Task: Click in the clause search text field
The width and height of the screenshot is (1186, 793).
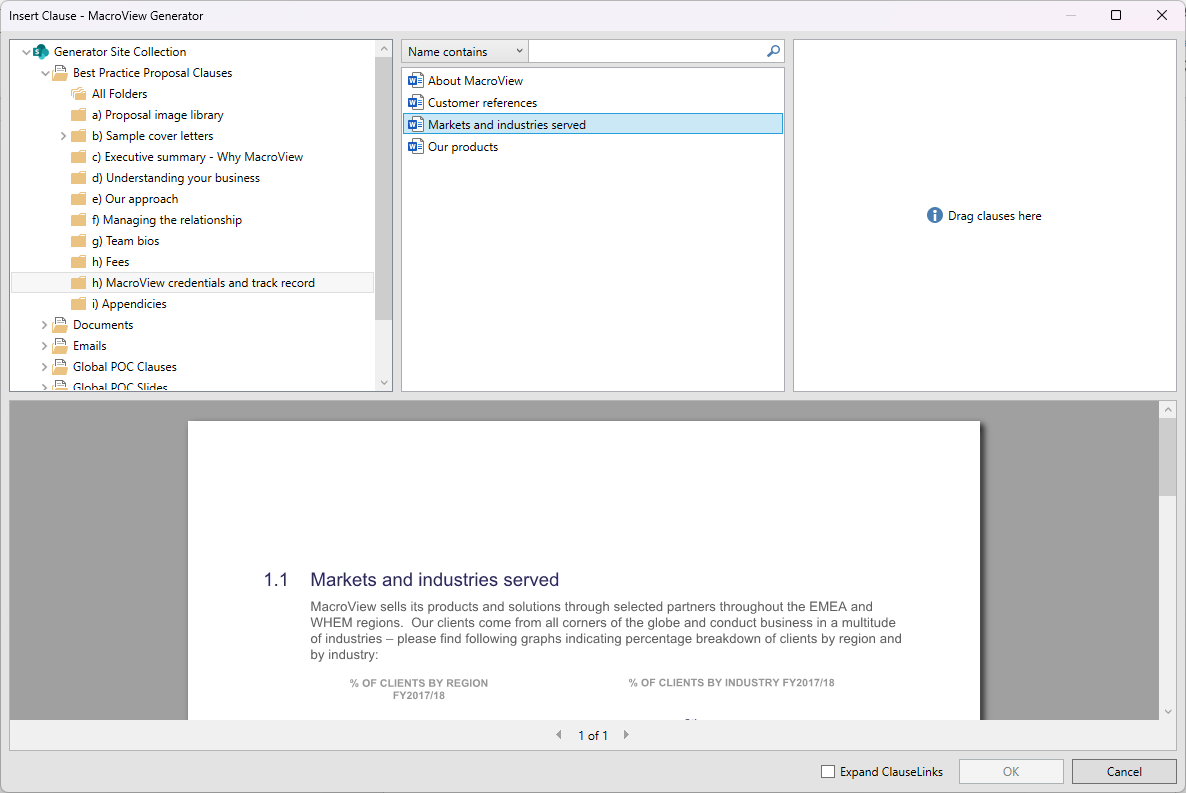Action: 647,51
